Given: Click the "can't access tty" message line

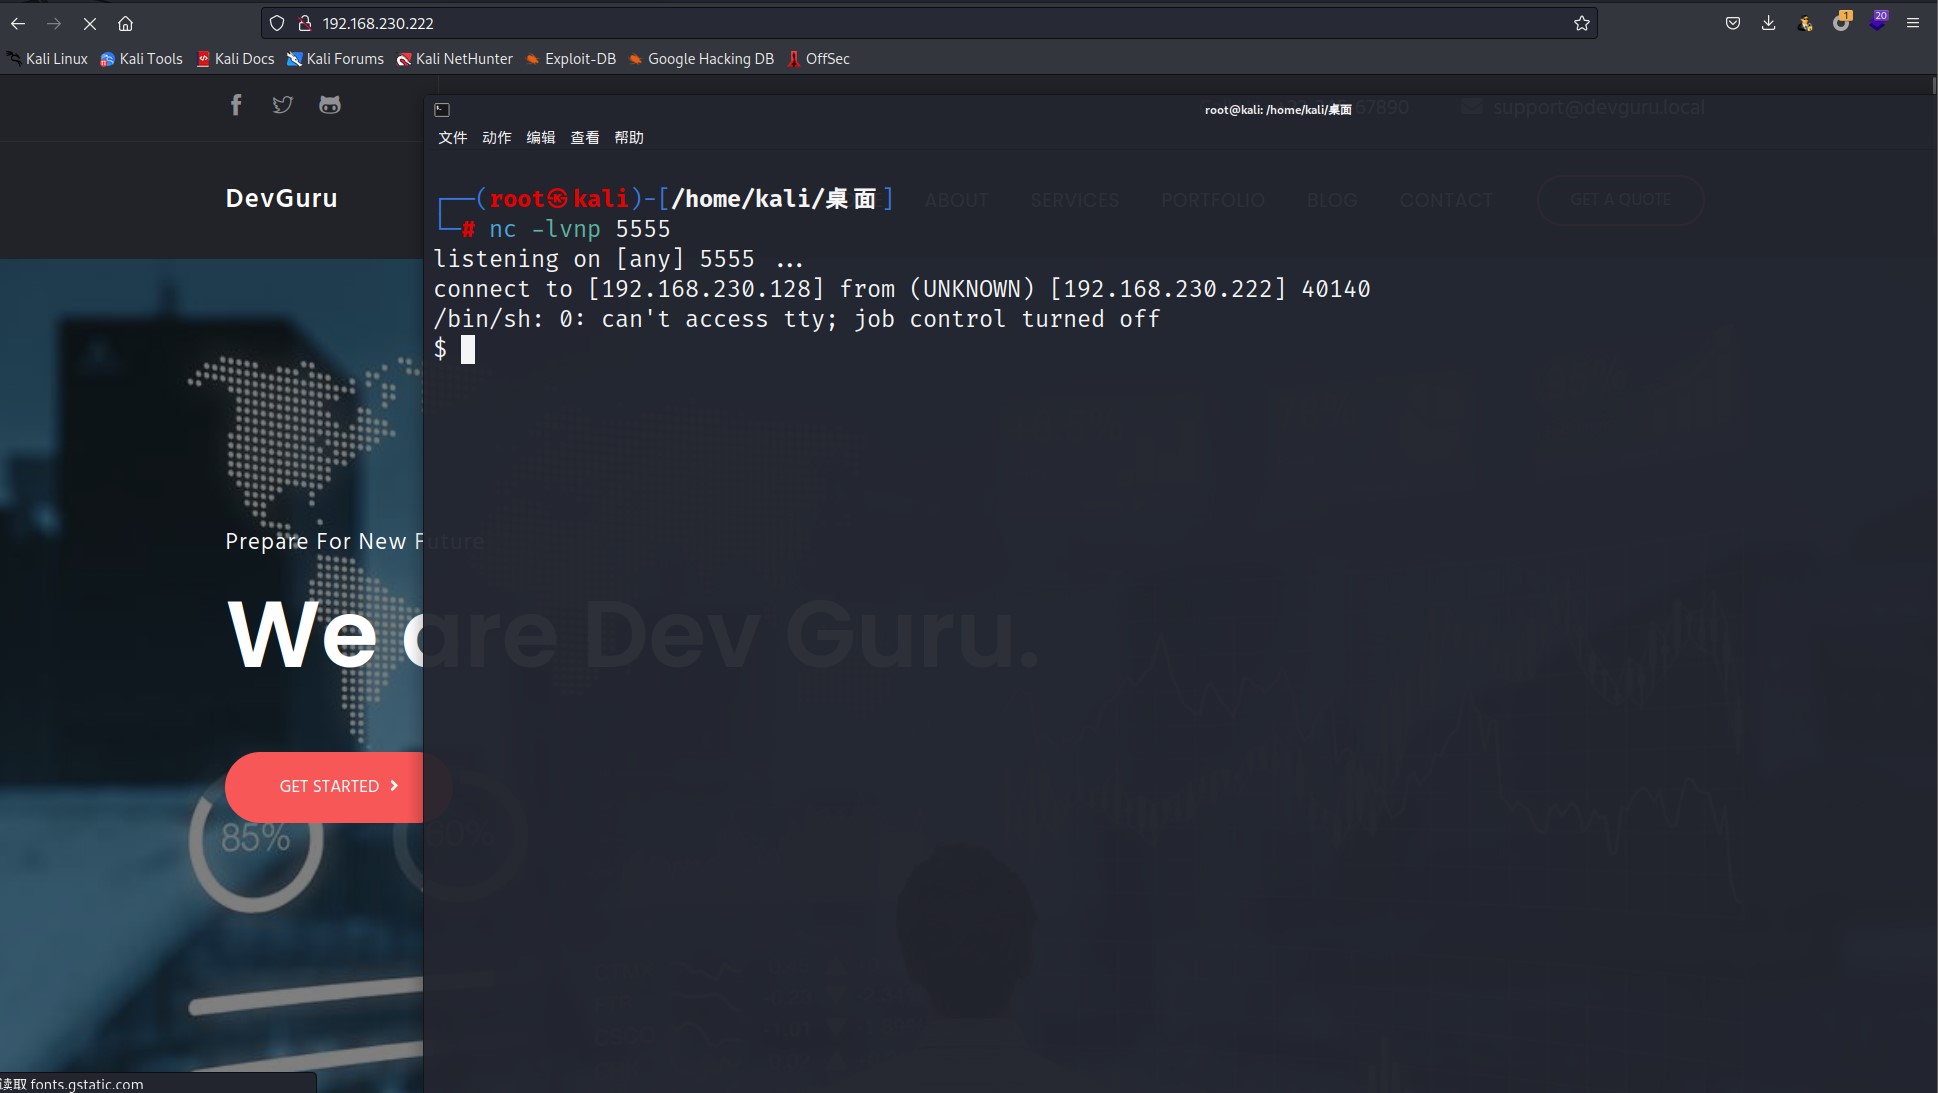Looking at the screenshot, I should (x=797, y=319).
